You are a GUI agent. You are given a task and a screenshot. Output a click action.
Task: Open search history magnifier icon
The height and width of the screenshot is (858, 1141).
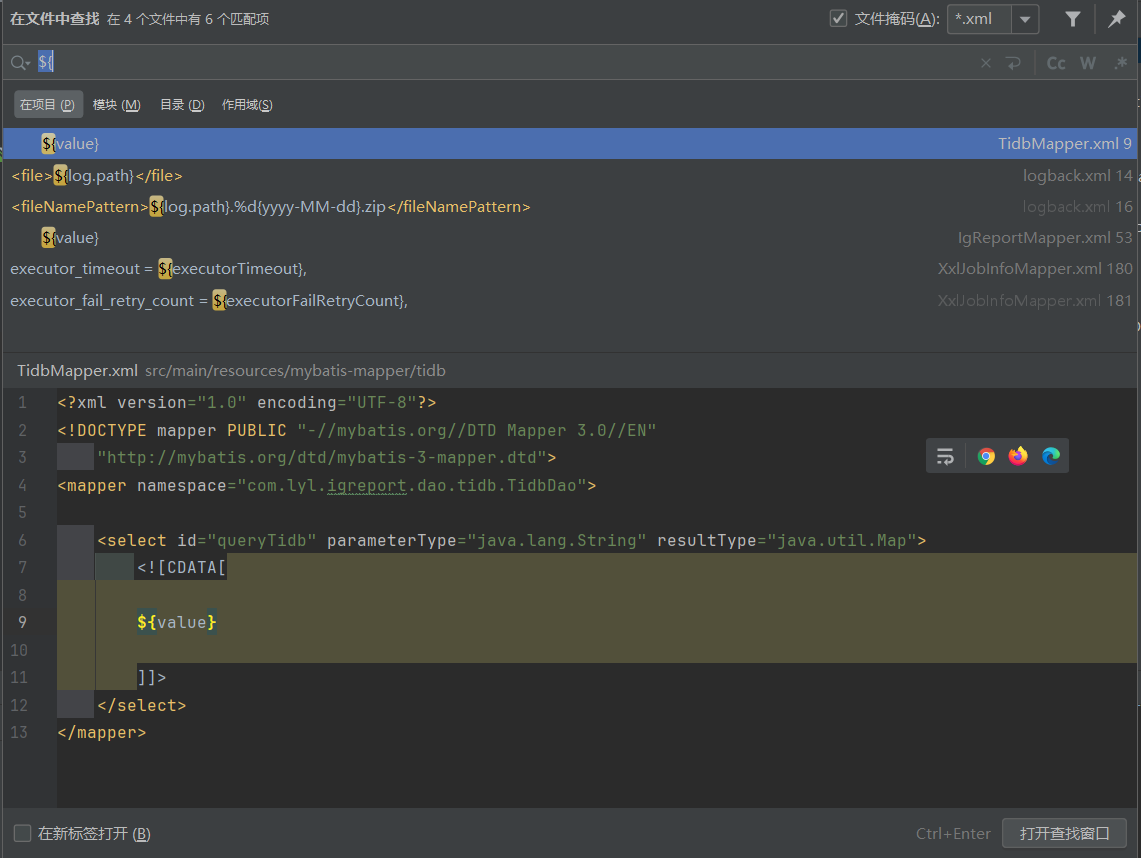20,63
